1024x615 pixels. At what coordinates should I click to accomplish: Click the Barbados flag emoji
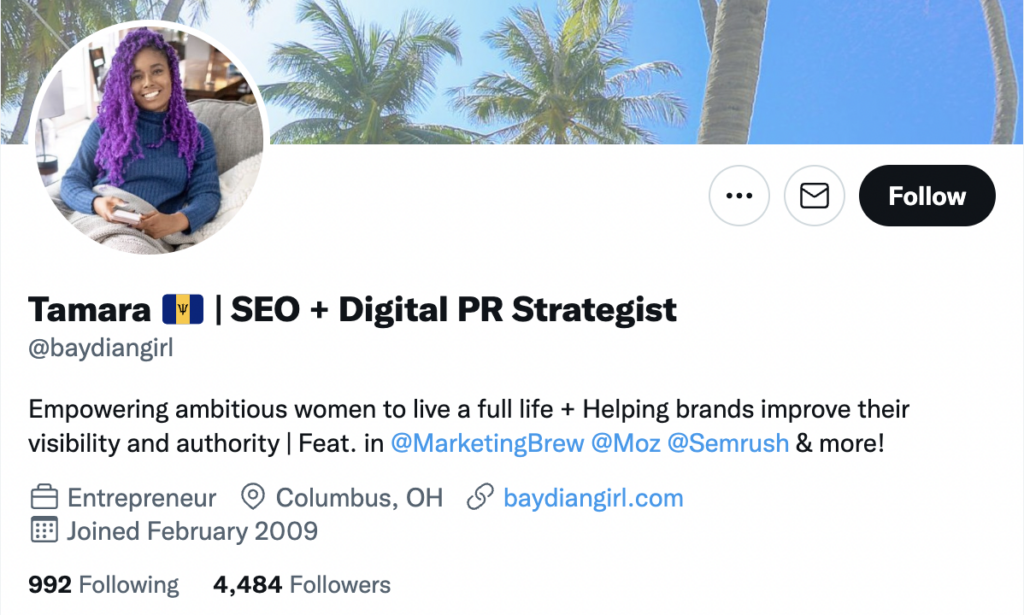(183, 309)
